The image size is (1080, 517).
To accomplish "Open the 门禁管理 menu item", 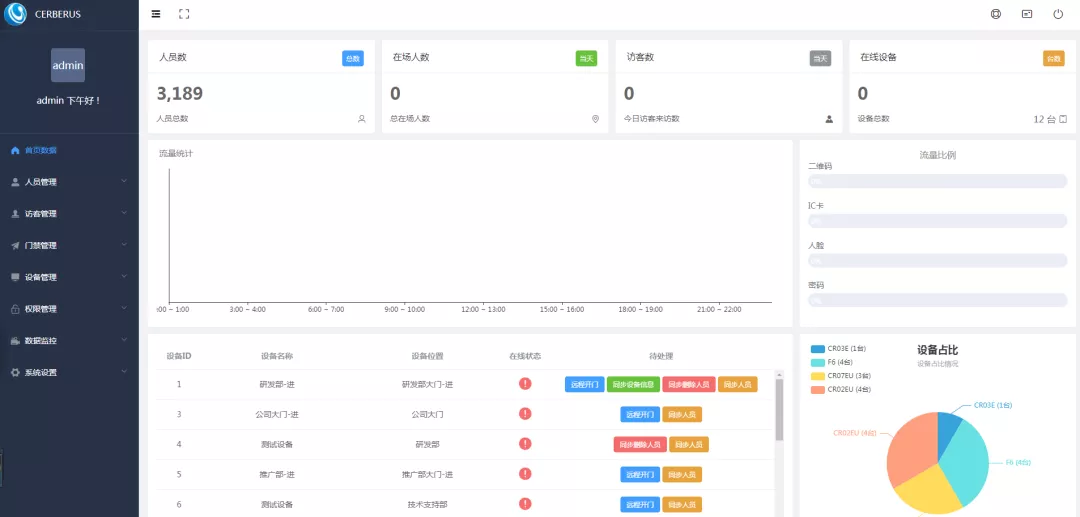I will (x=68, y=245).
